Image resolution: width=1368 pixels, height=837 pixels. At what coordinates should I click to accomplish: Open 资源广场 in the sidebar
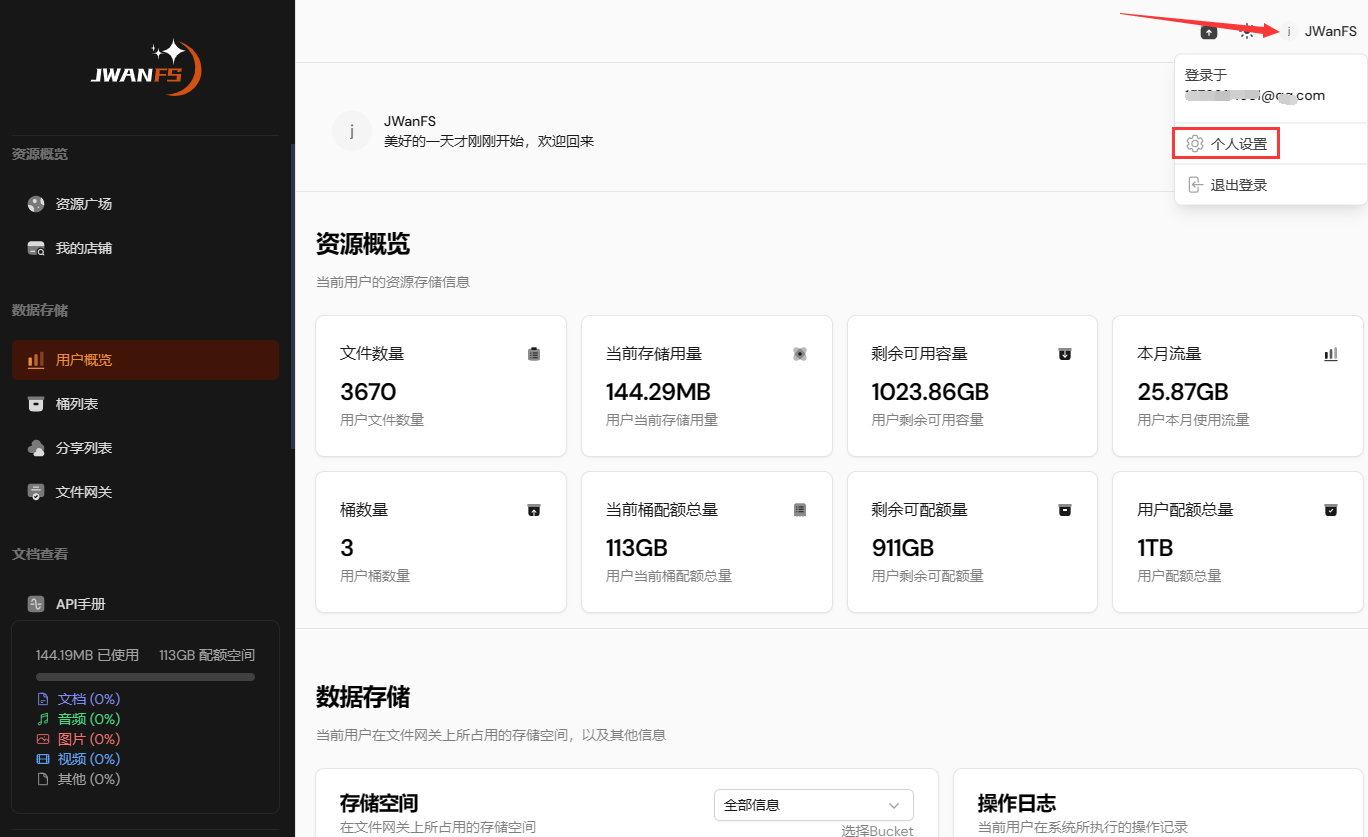pyautogui.click(x=146, y=204)
